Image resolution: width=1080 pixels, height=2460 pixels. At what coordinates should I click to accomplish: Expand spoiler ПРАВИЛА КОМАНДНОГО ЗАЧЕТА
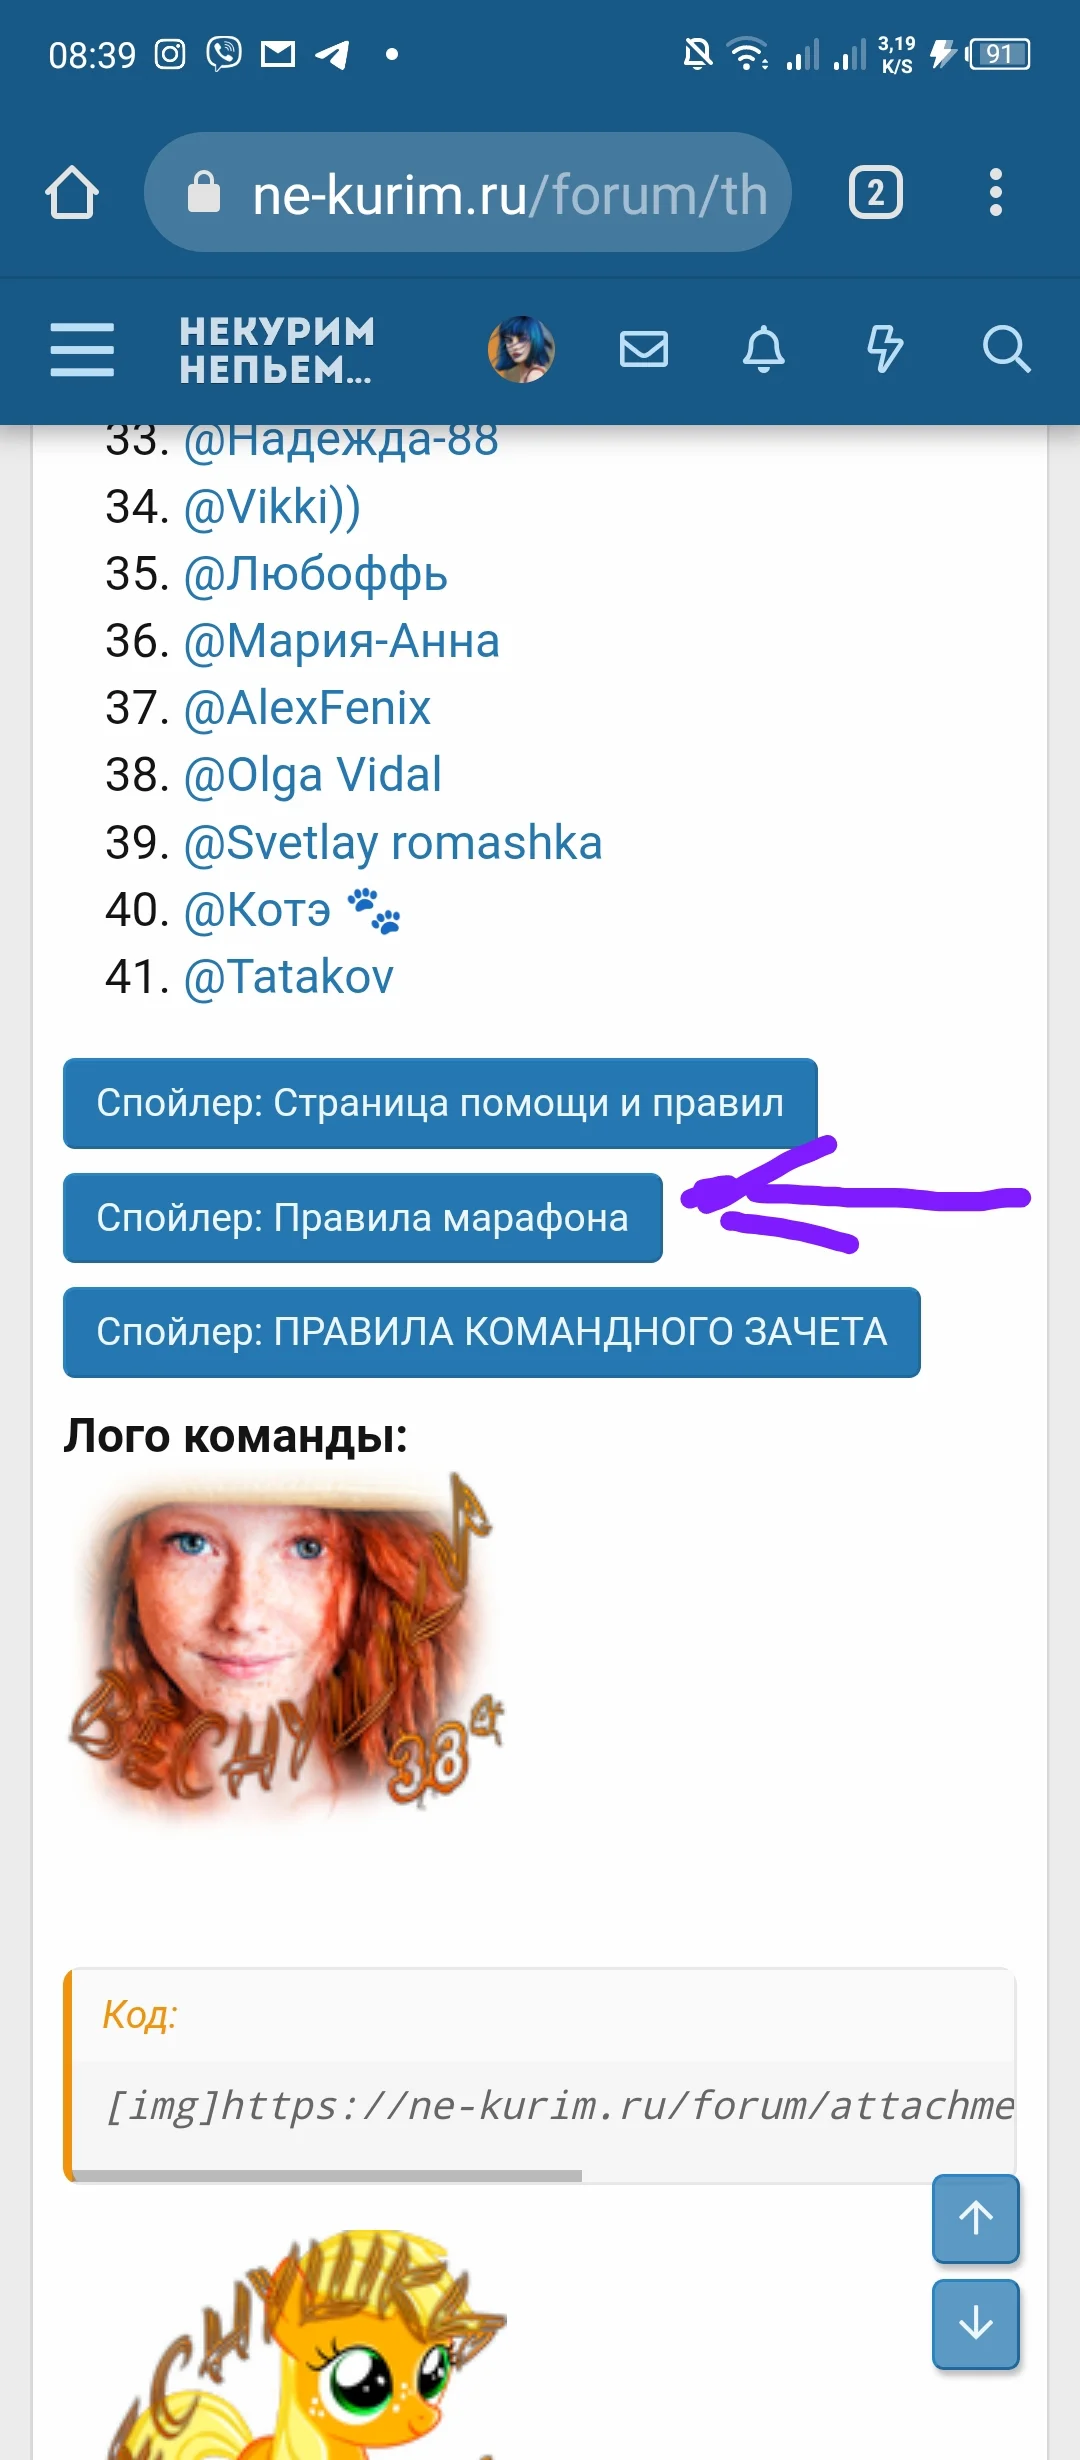click(492, 1332)
